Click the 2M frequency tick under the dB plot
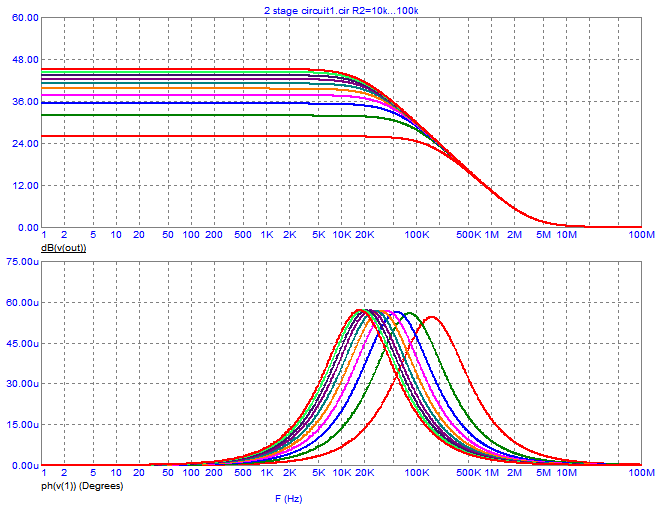662x514 pixels. (x=514, y=235)
